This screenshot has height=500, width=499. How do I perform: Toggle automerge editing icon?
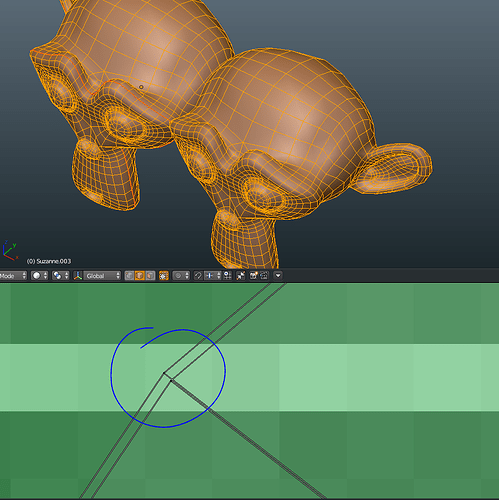[x=241, y=276]
